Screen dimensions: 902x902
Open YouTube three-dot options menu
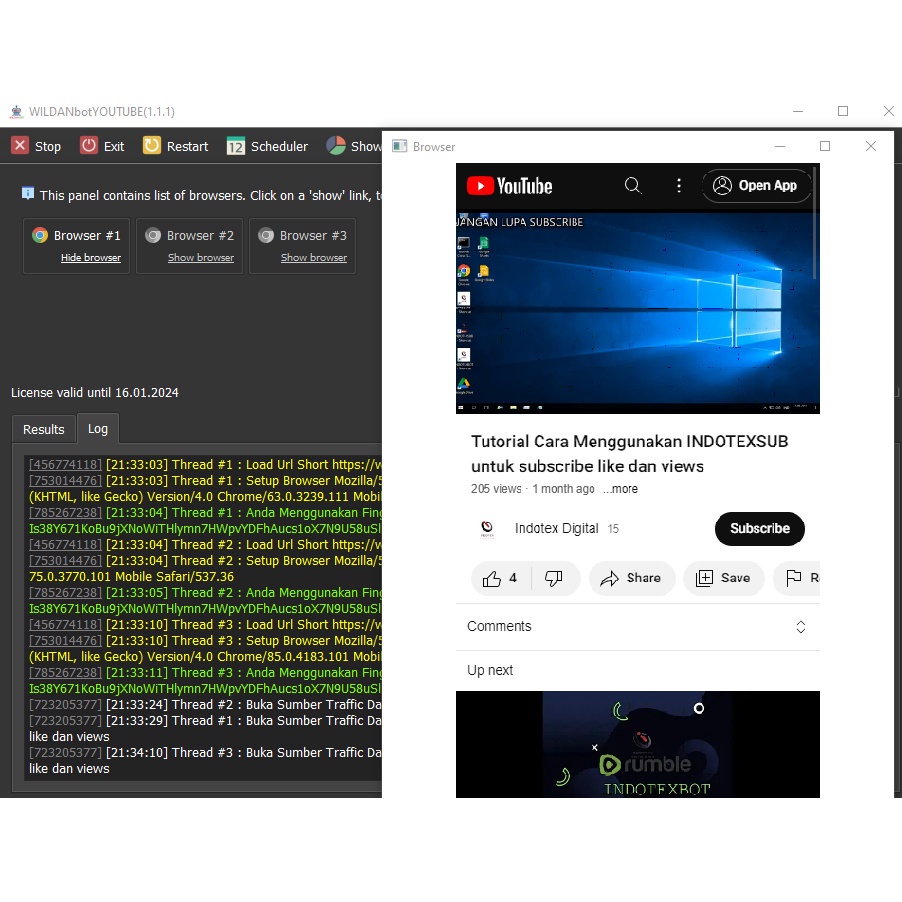point(679,185)
